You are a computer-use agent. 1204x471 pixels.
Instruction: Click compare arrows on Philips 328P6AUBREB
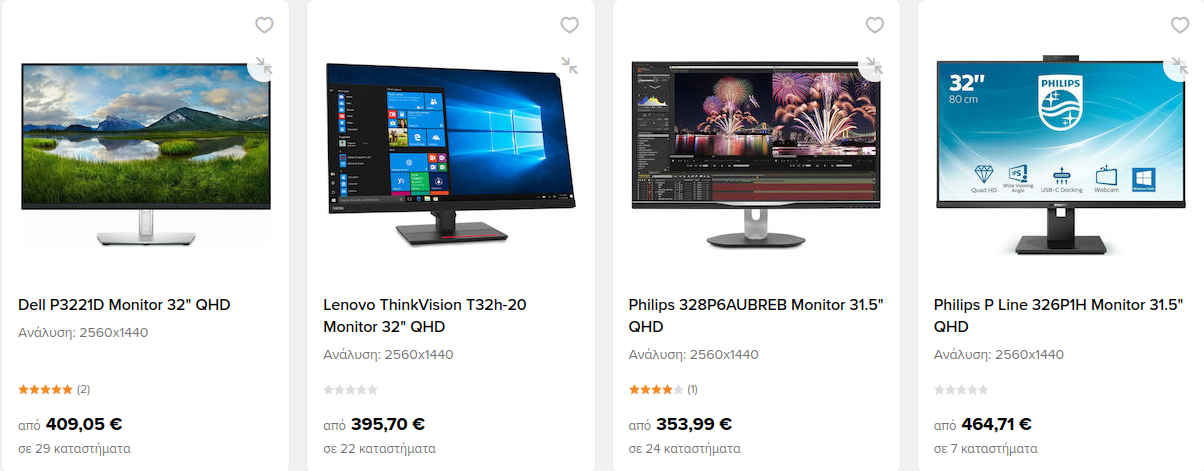tap(875, 65)
